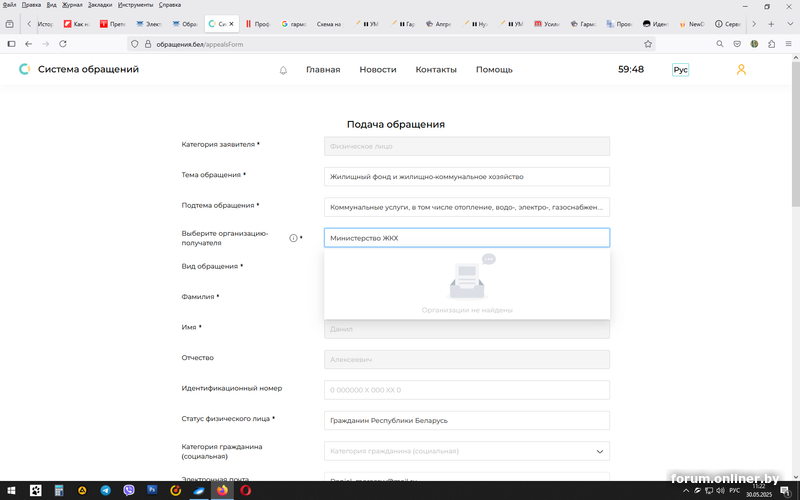Expand the Категория гражданина (социальная) dropdown
The image size is (800, 500).
tap(467, 451)
